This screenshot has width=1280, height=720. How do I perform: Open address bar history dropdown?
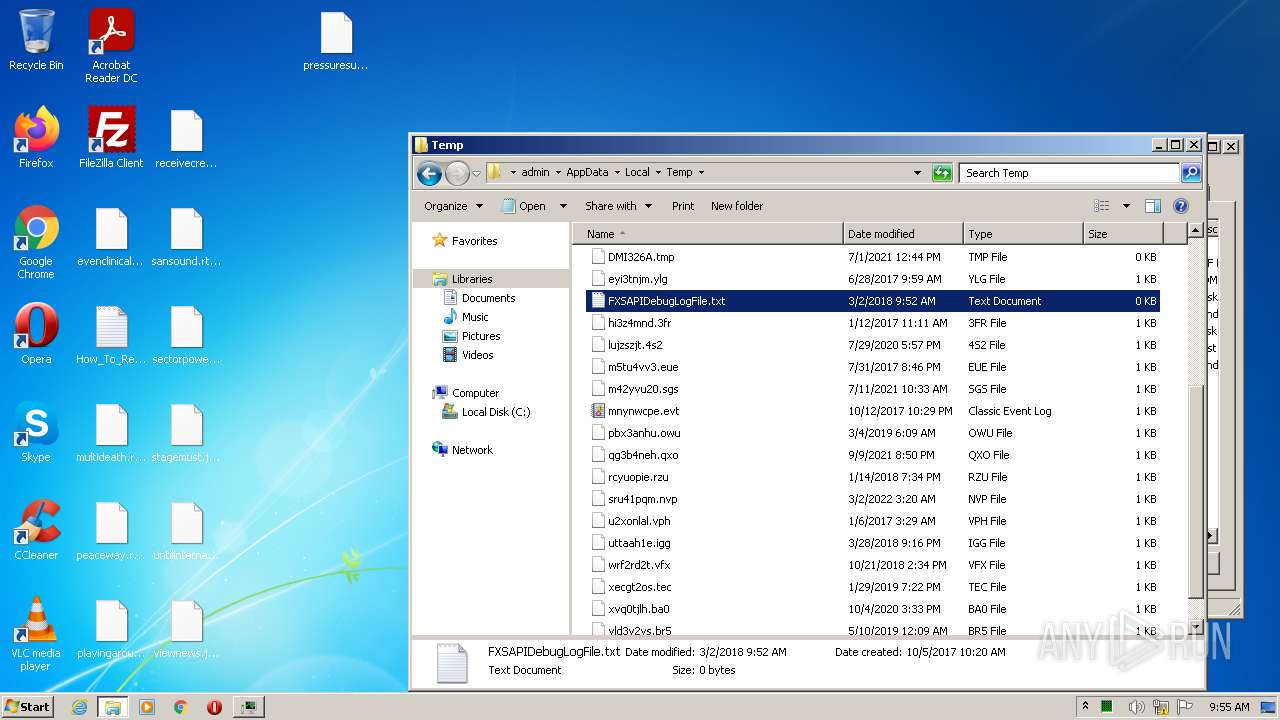pyautogui.click(x=918, y=173)
